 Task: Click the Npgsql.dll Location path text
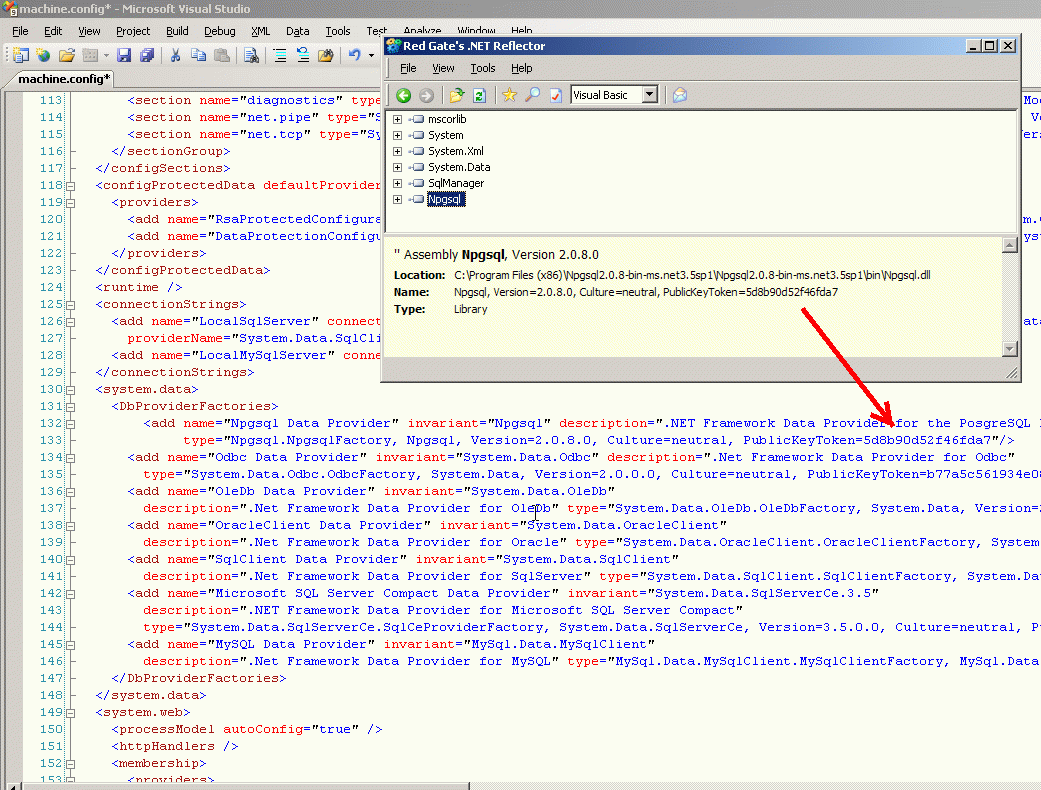pyautogui.click(x=692, y=276)
